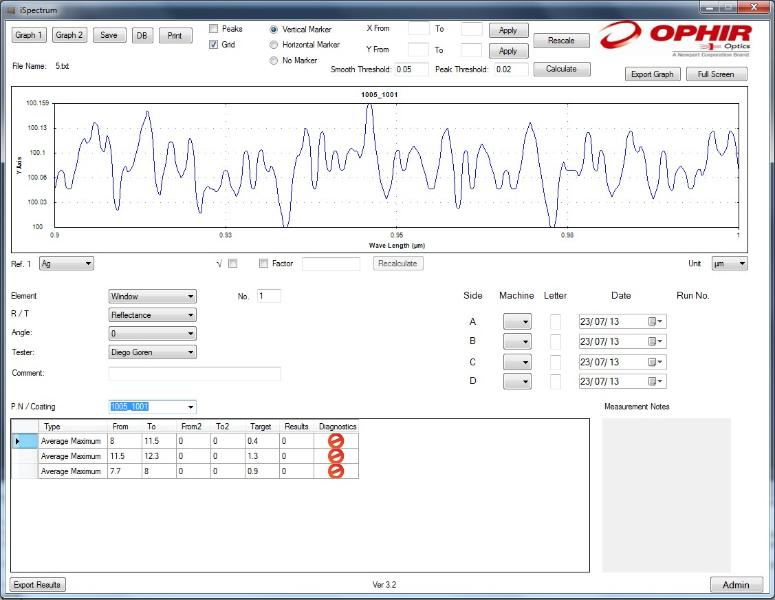
Task: Enable the Factor checkbox
Action: pyautogui.click(x=263, y=263)
